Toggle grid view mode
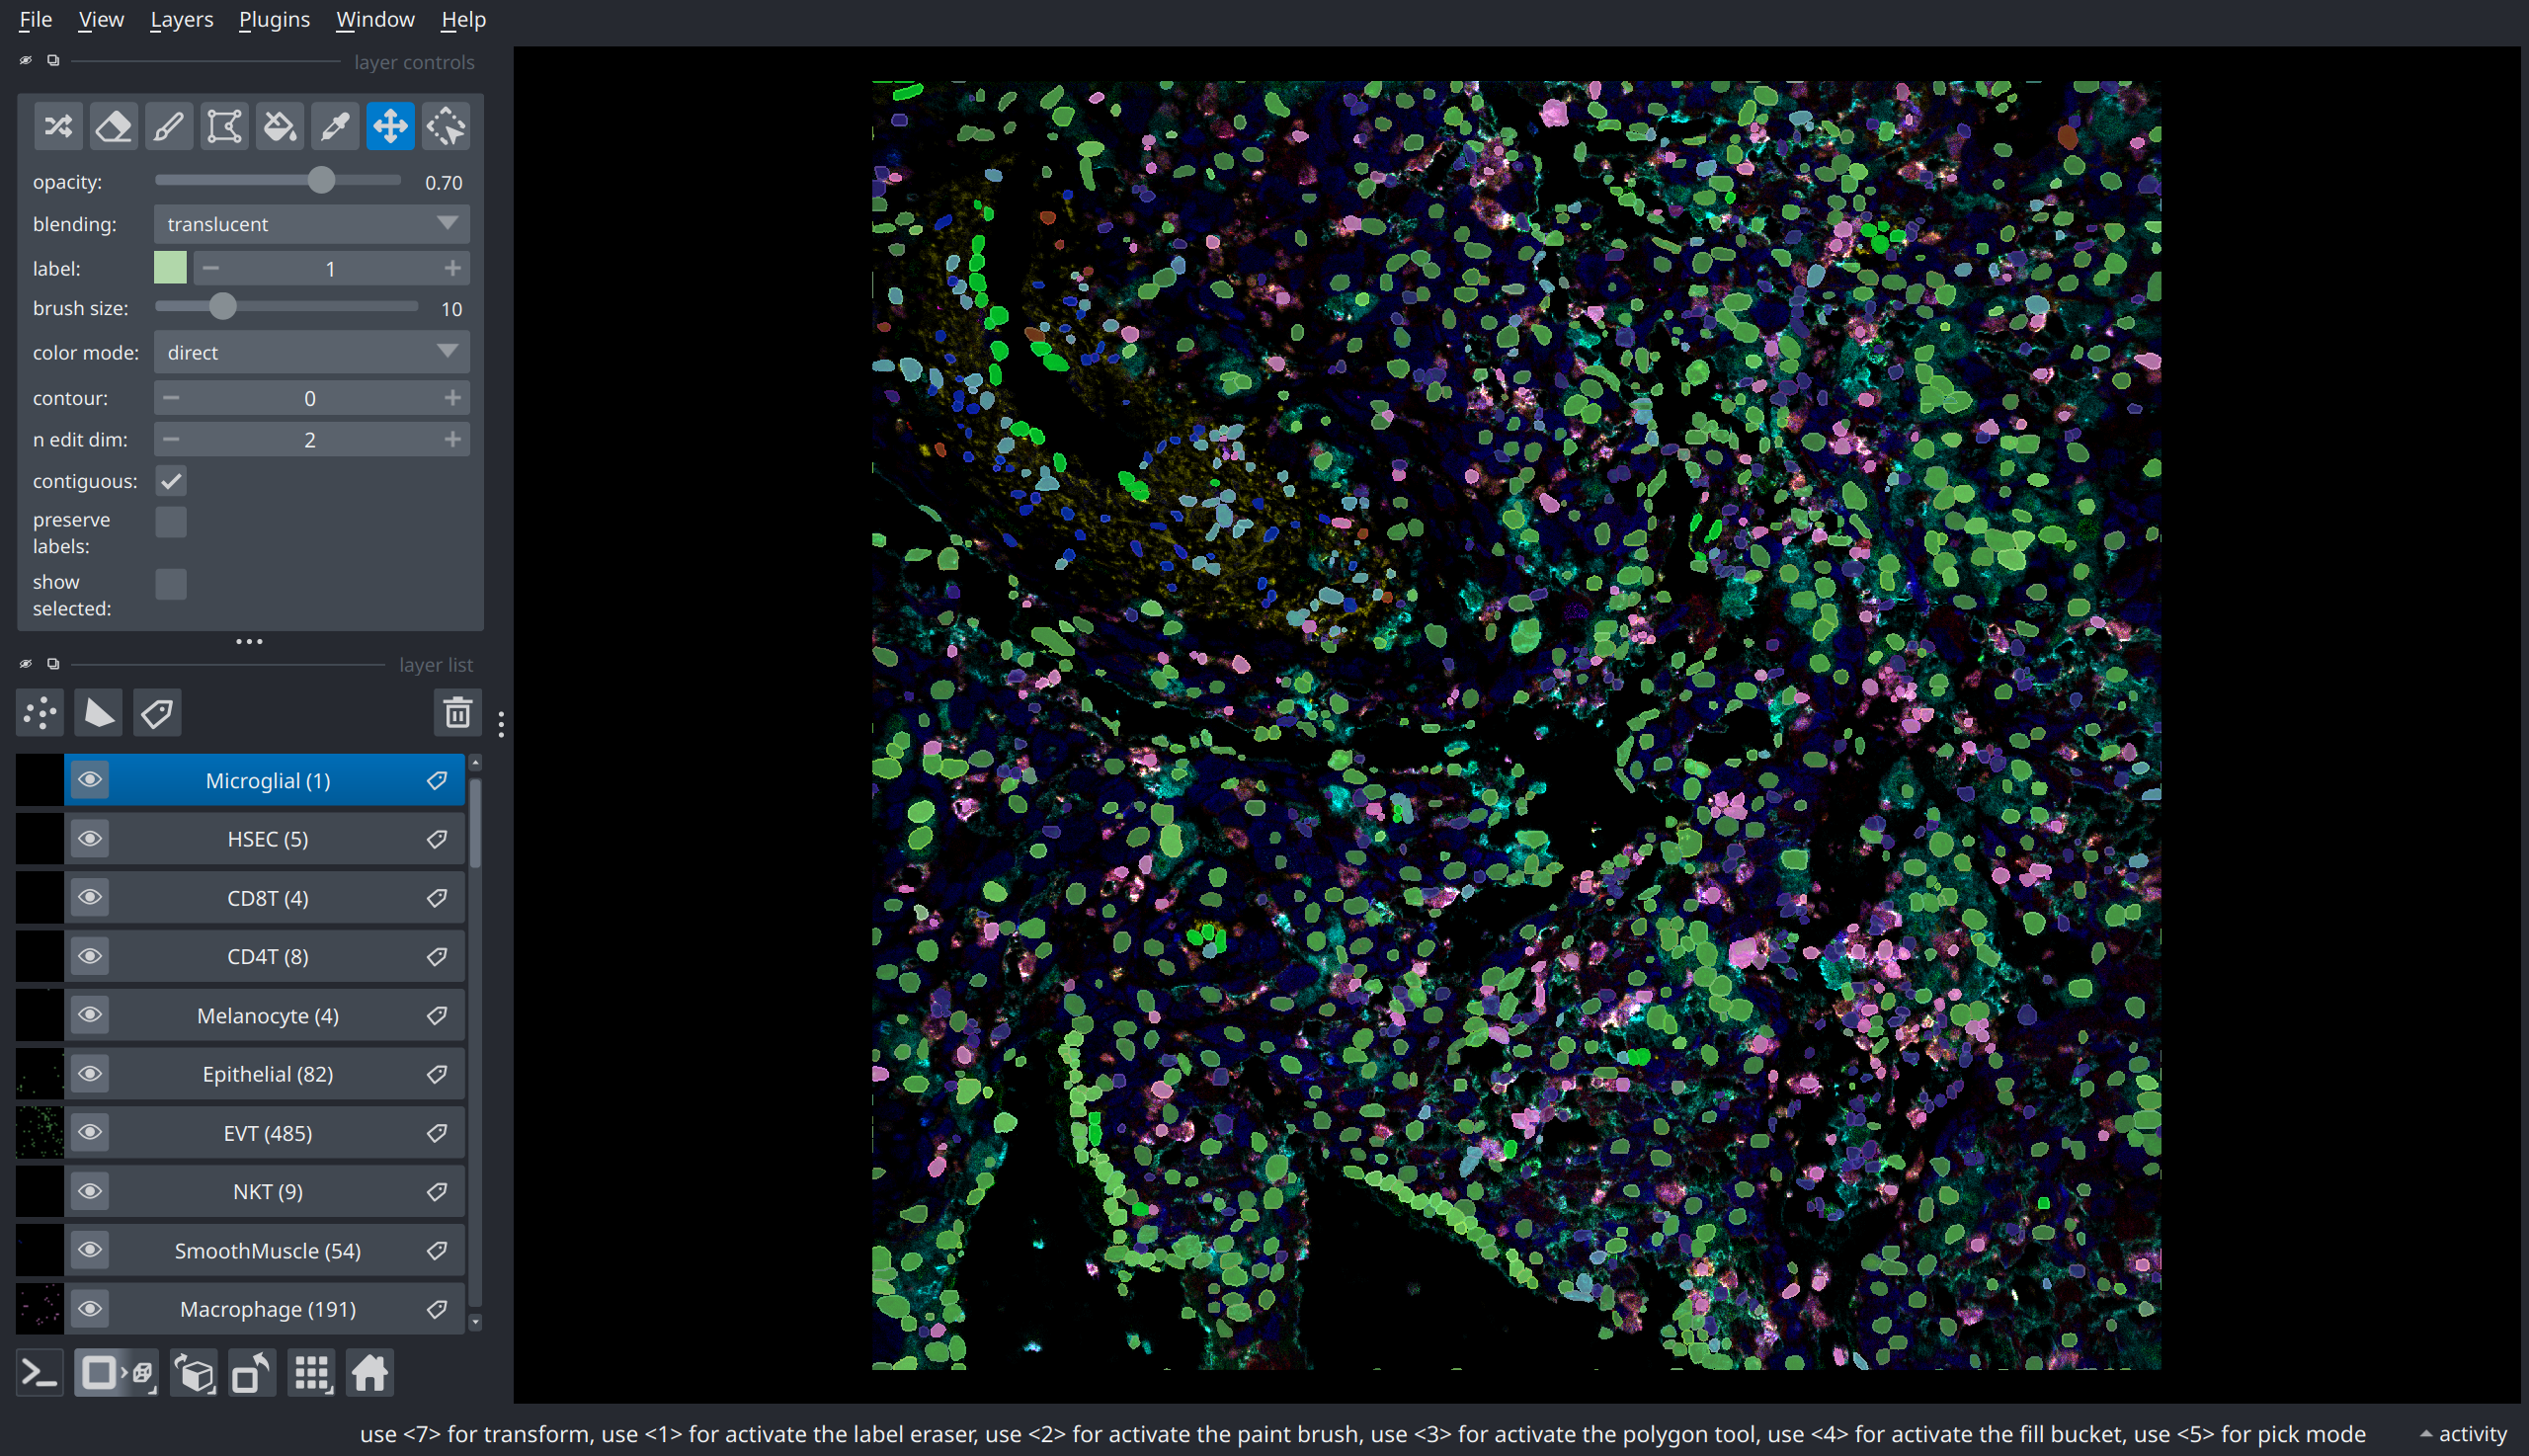The height and width of the screenshot is (1456, 2529). click(x=311, y=1373)
